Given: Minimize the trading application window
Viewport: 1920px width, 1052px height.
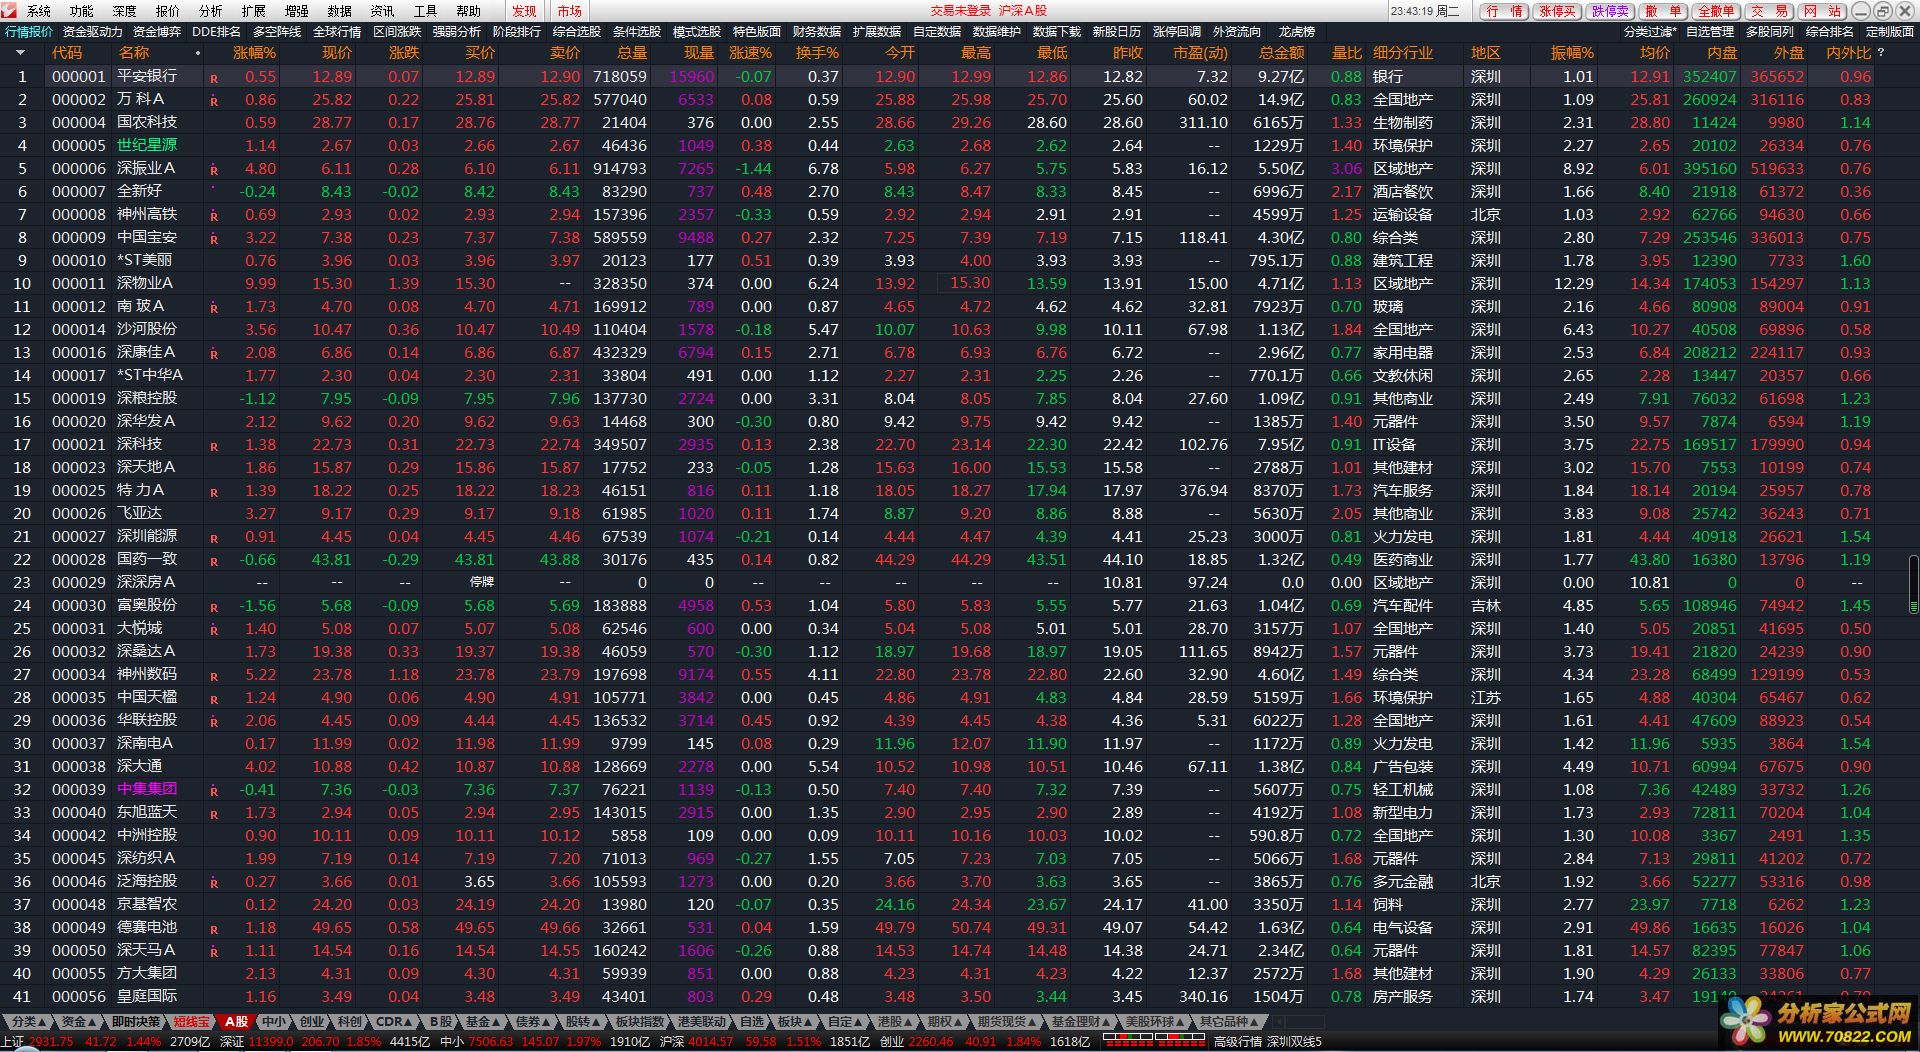Looking at the screenshot, I should pos(1860,11).
